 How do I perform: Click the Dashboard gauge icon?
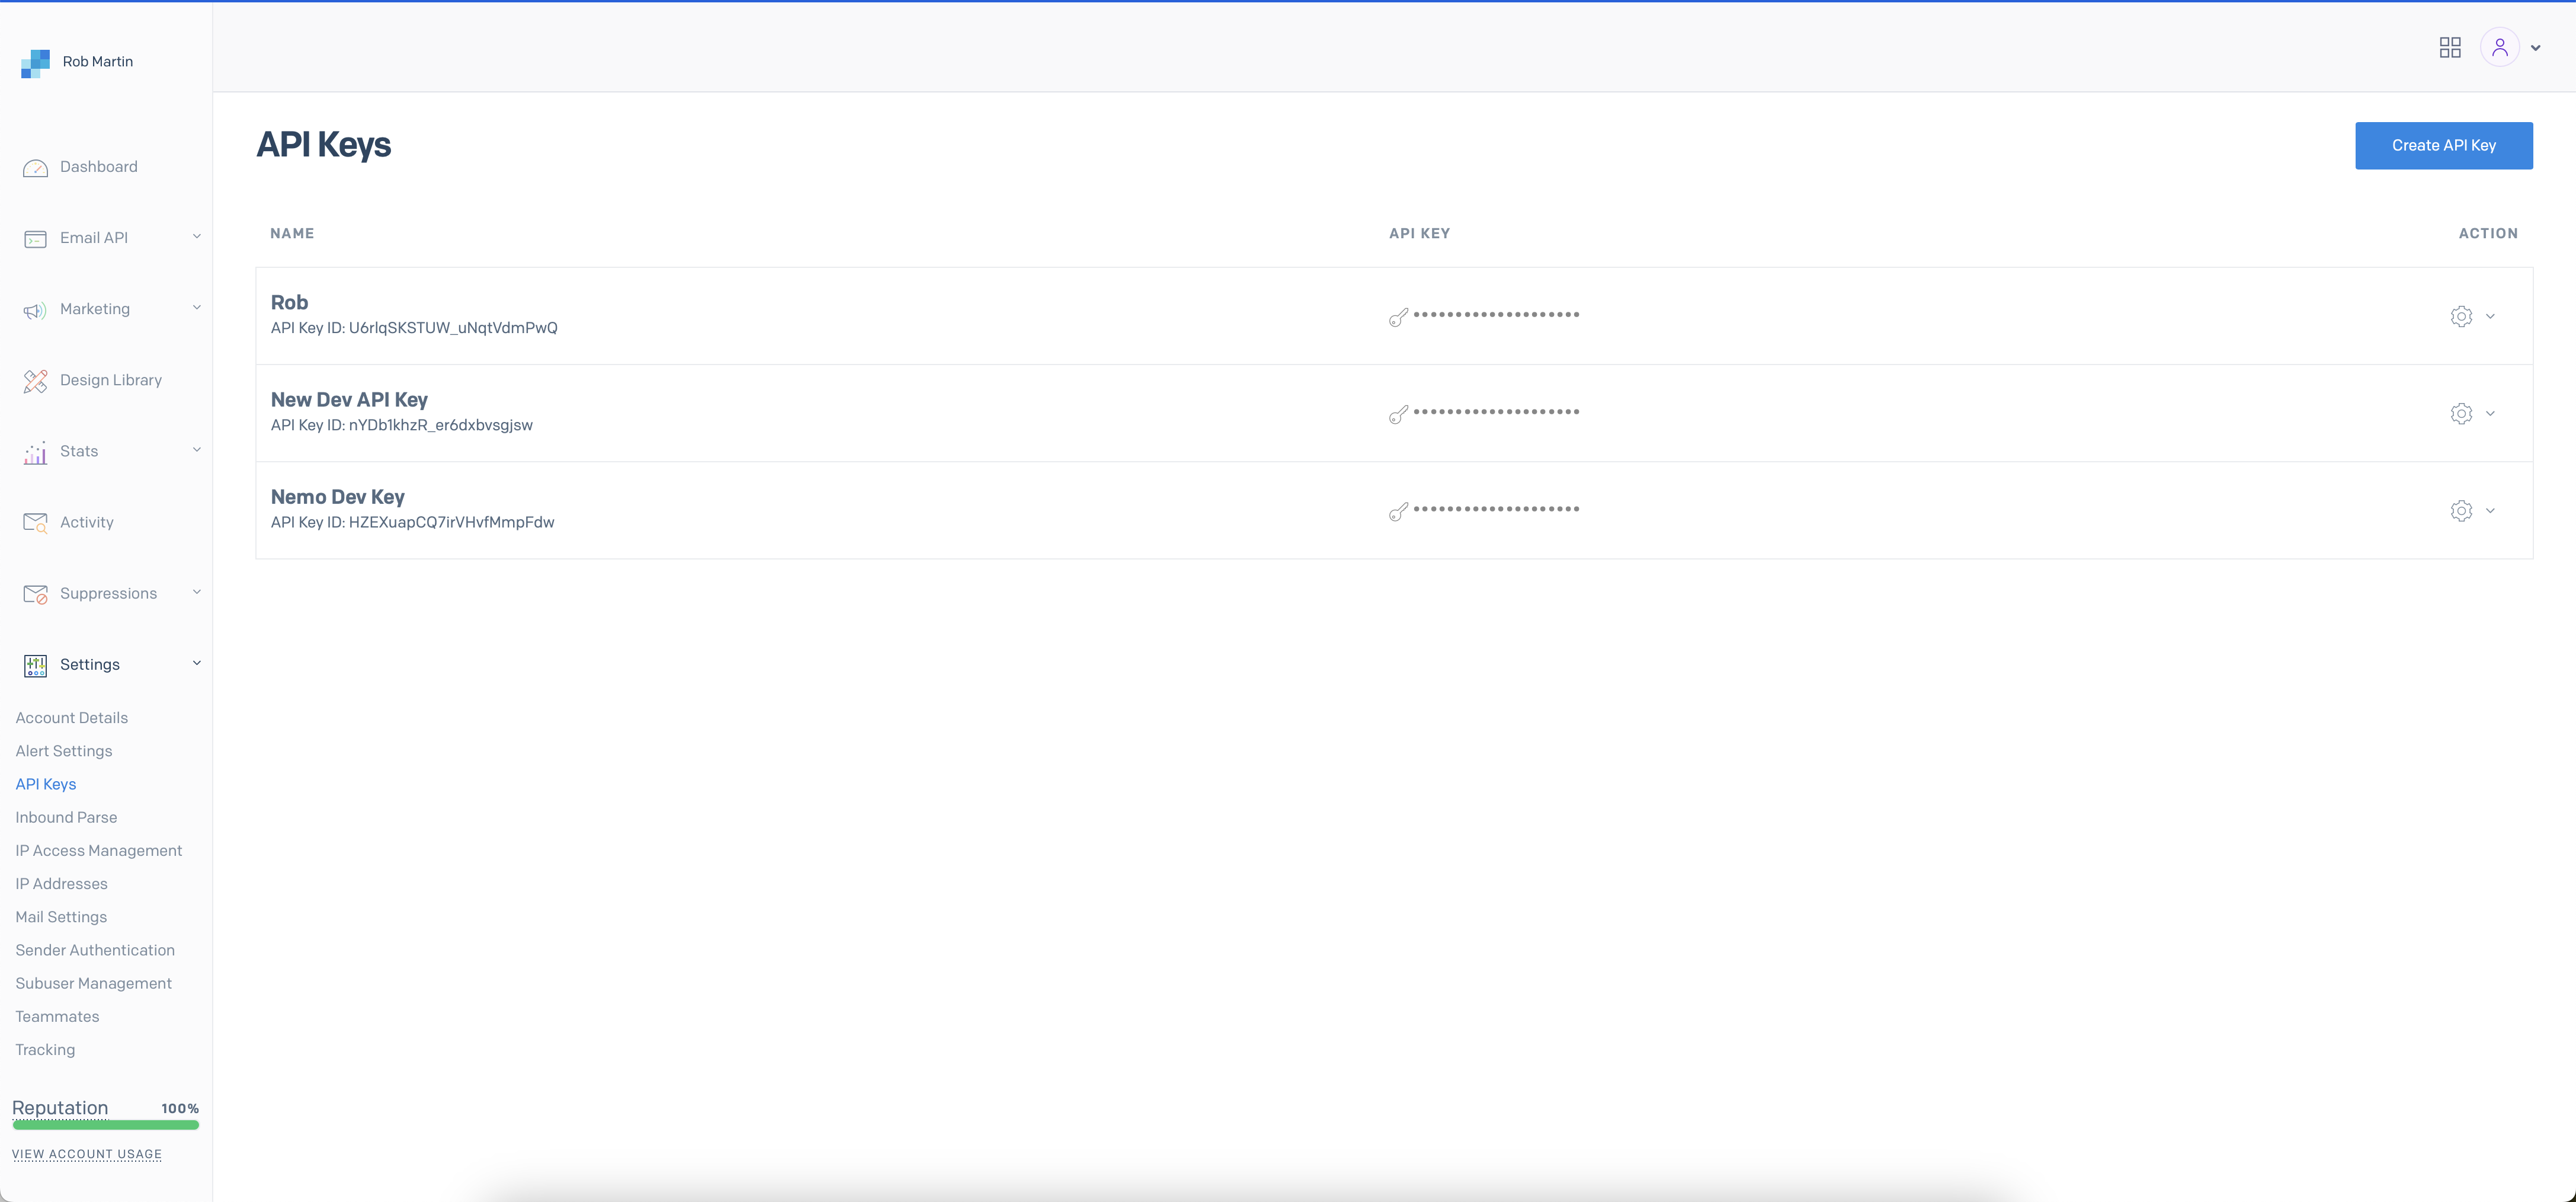click(x=35, y=168)
